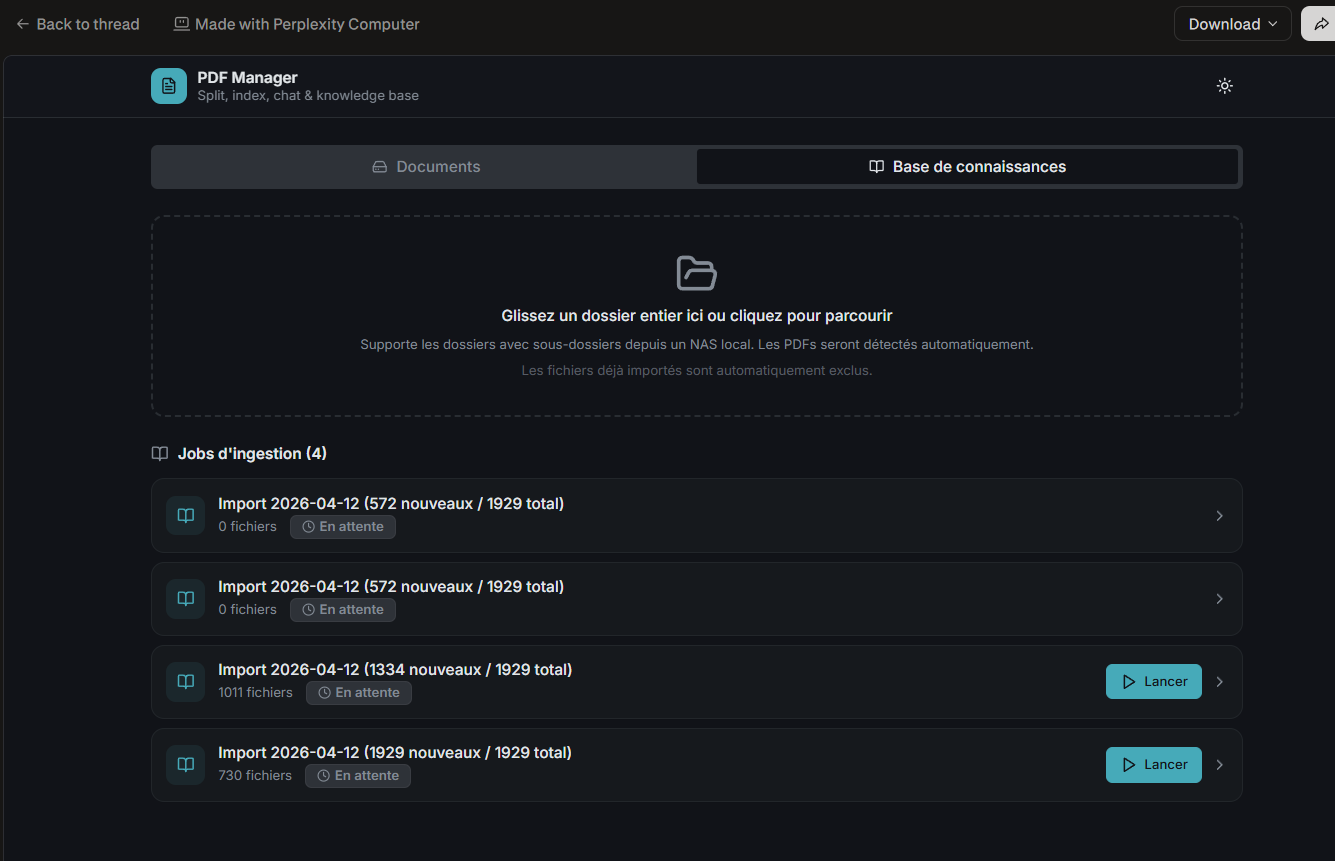Switch to the Documents tab
The image size is (1335, 861).
coord(425,167)
